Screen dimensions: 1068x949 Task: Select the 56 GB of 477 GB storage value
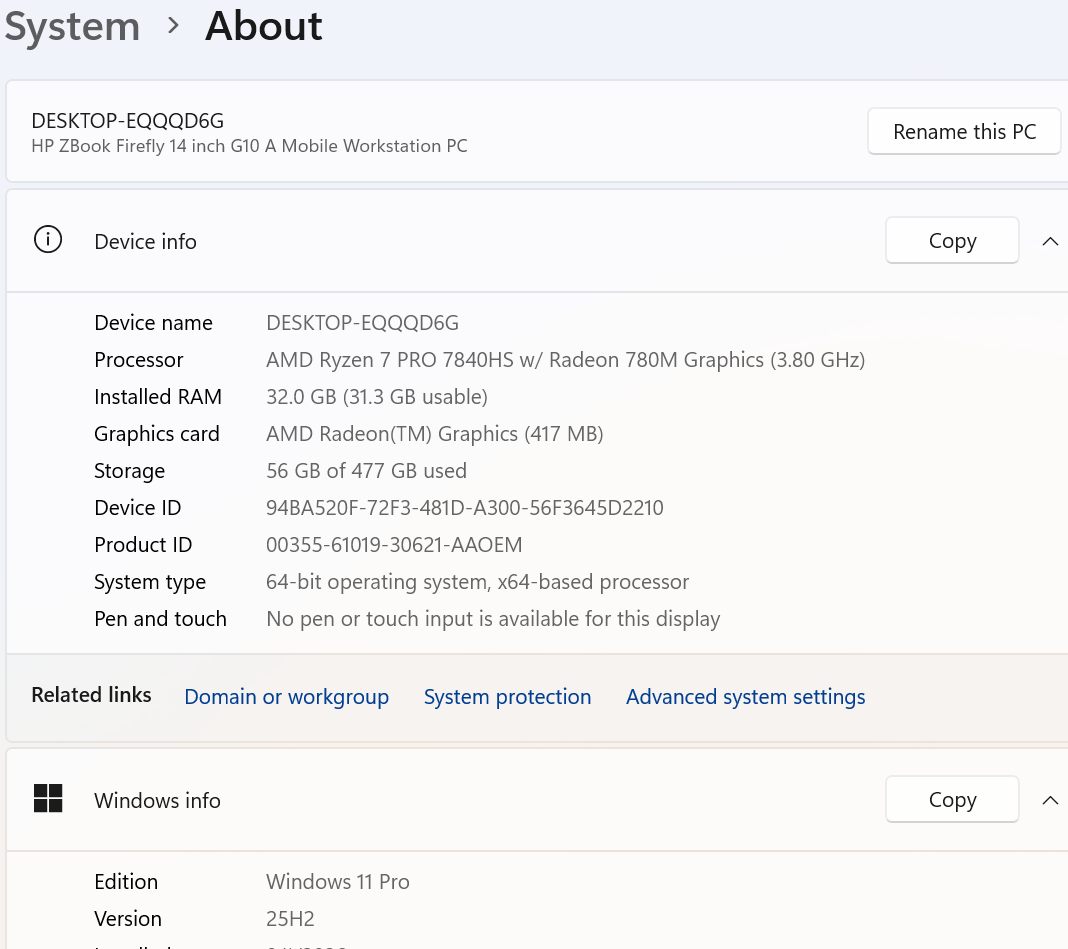(366, 471)
